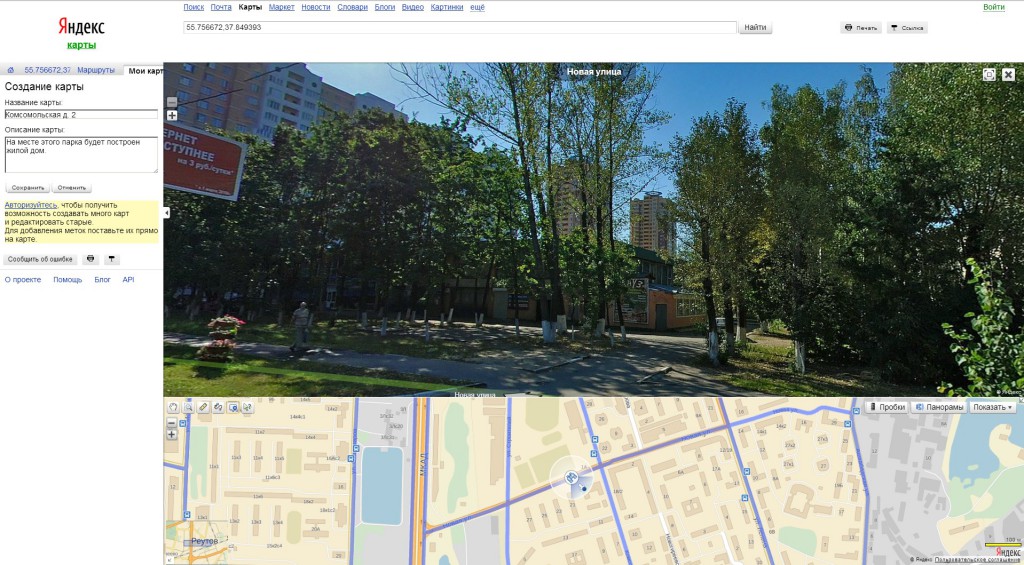Focus the coordinates search field

point(460,27)
